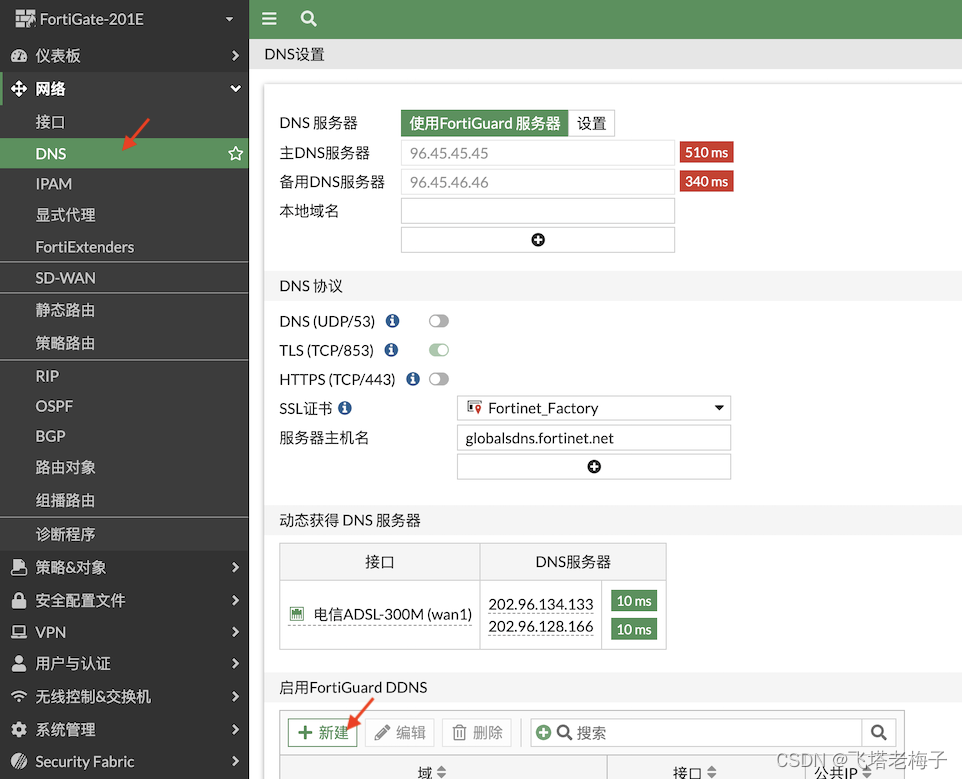Viewport: 962px width, 779px height.
Task: Toggle the hamburger menu icon
Action: coord(269,18)
